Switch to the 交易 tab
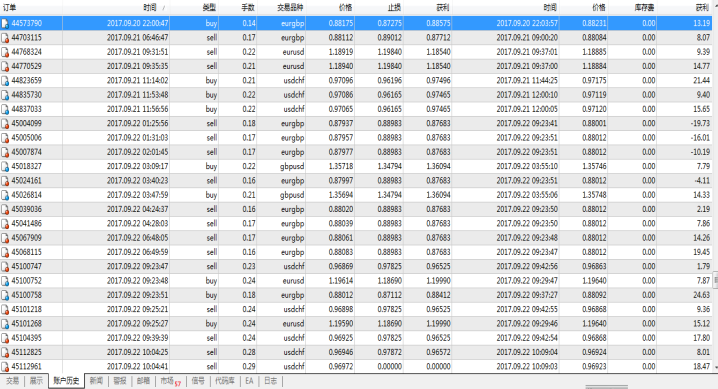 (12, 381)
